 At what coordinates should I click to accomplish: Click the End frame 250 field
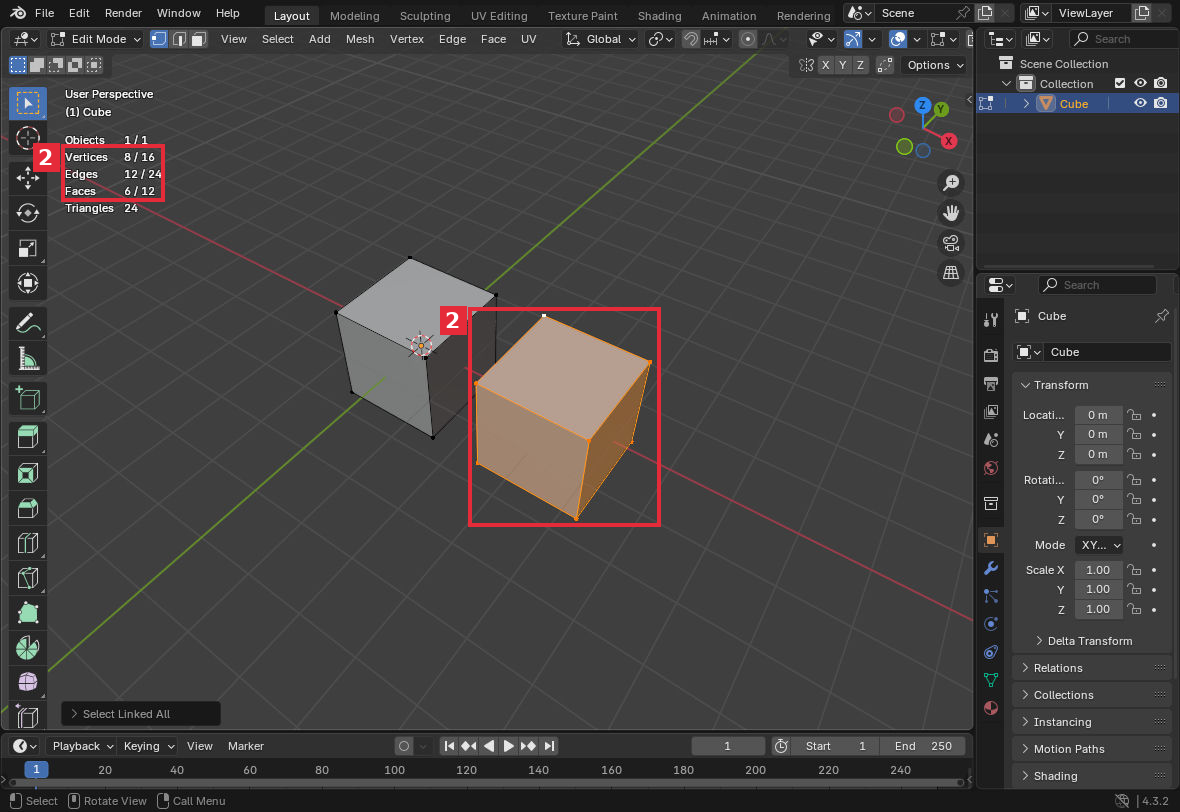923,746
